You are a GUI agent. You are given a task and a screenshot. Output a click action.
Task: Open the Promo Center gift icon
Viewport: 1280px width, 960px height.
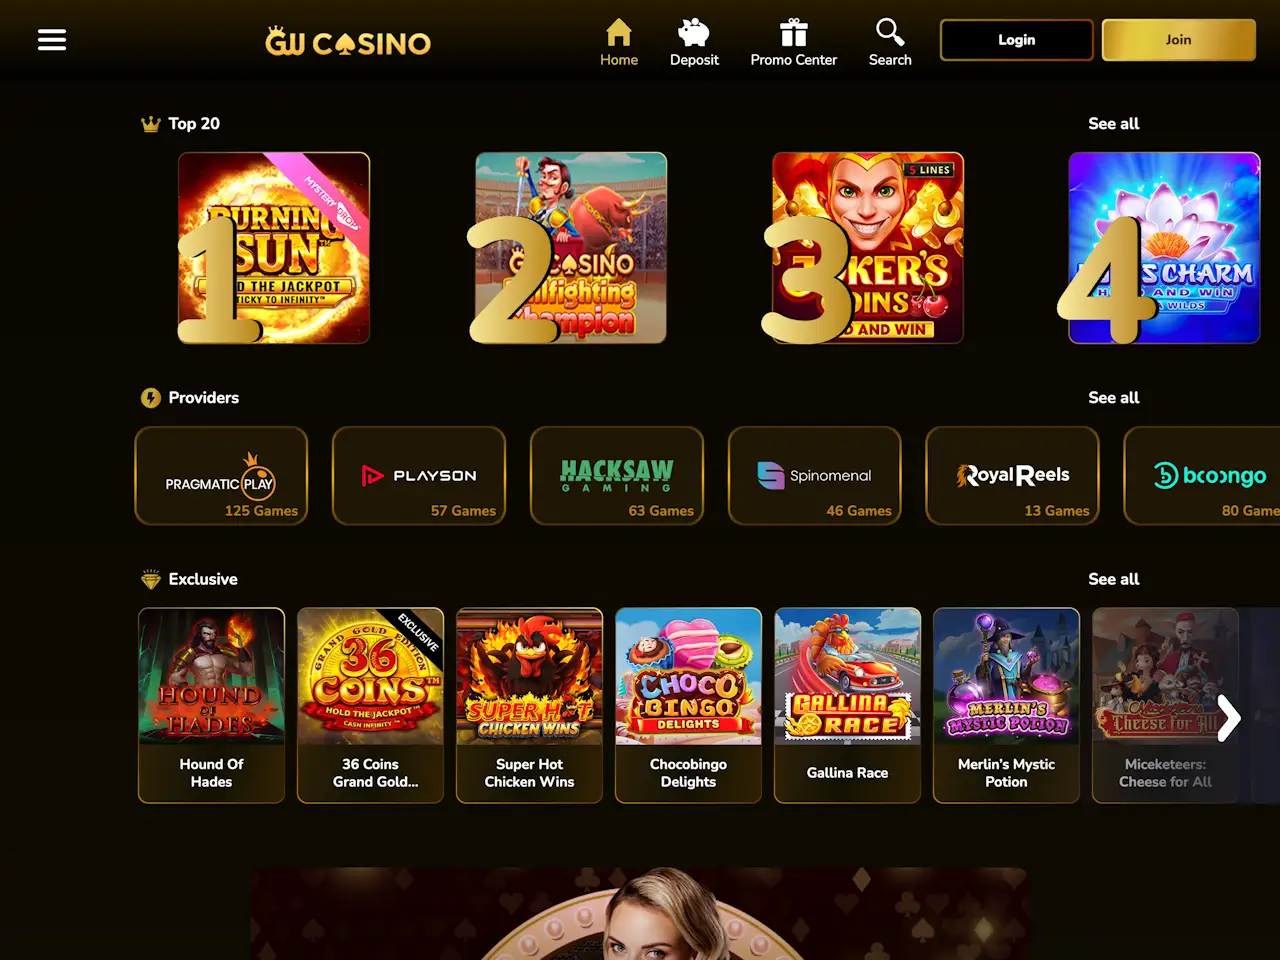[x=794, y=33]
